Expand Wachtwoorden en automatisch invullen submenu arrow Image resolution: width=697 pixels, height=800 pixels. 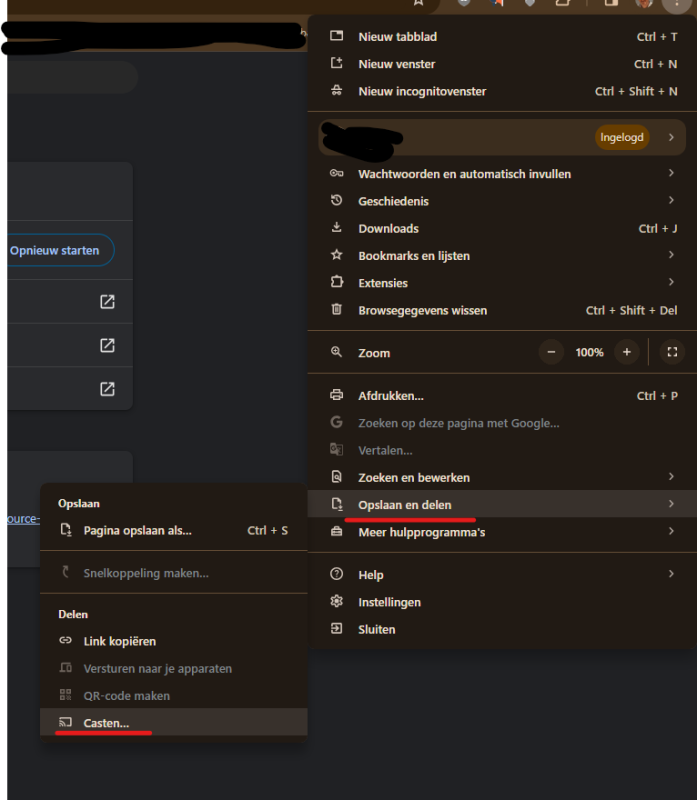pos(671,173)
